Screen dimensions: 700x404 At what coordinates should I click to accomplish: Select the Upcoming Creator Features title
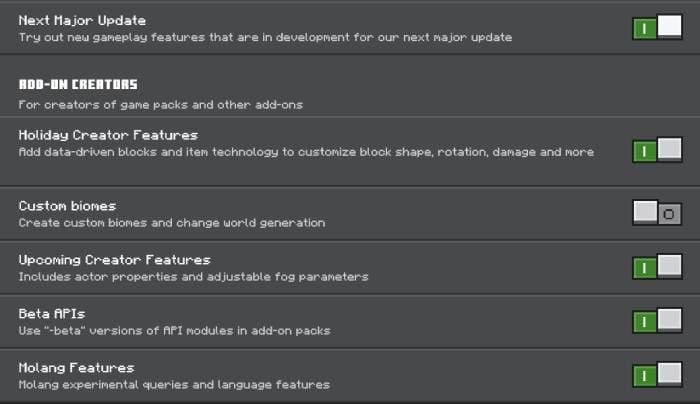point(114,260)
